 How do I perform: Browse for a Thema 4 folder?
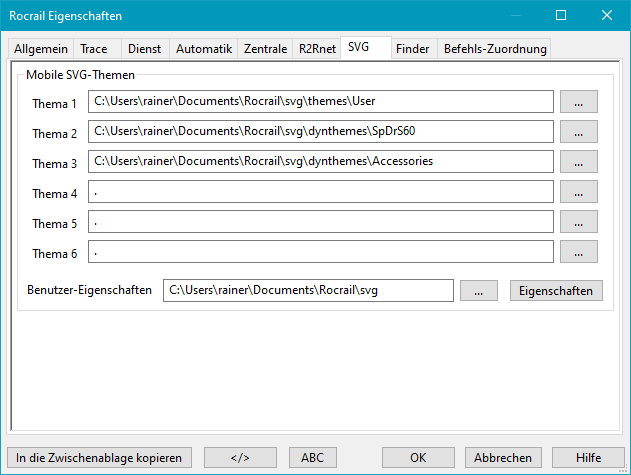coord(579,192)
